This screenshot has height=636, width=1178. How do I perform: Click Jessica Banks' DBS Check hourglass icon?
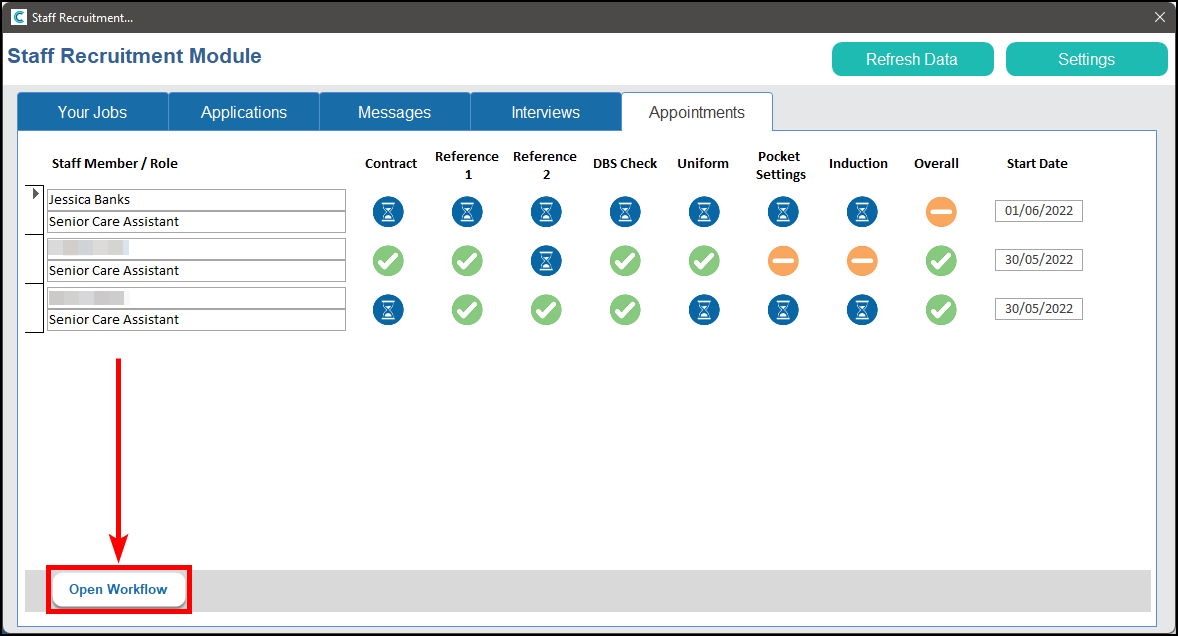[x=625, y=211]
